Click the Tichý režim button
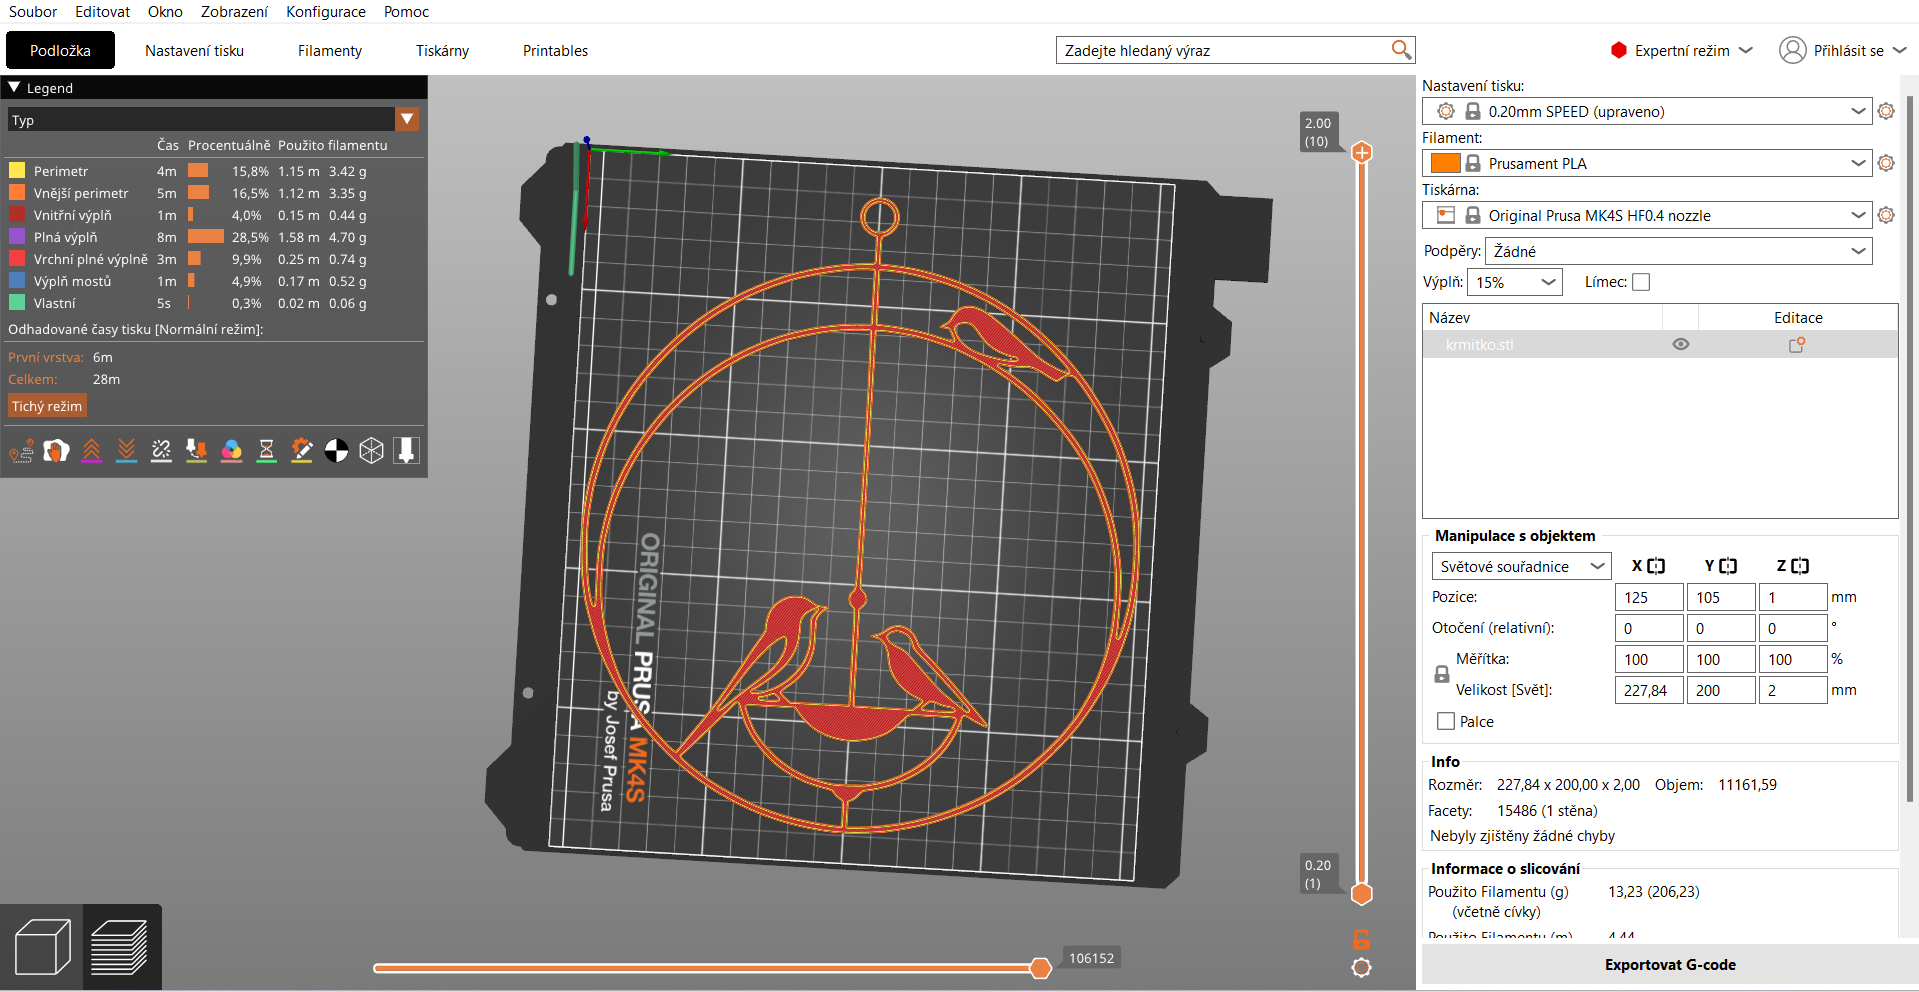Image resolution: width=1919 pixels, height=992 pixels. click(47, 406)
